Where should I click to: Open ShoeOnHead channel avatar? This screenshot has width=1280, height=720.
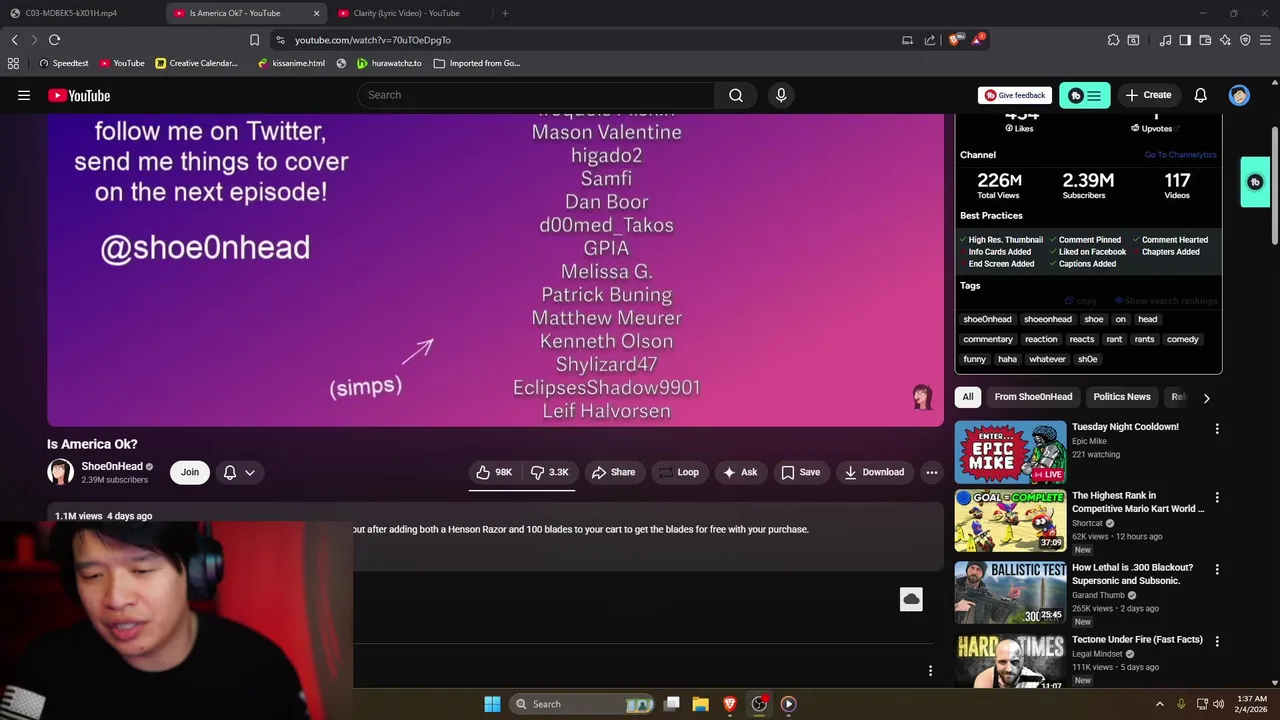coord(60,472)
